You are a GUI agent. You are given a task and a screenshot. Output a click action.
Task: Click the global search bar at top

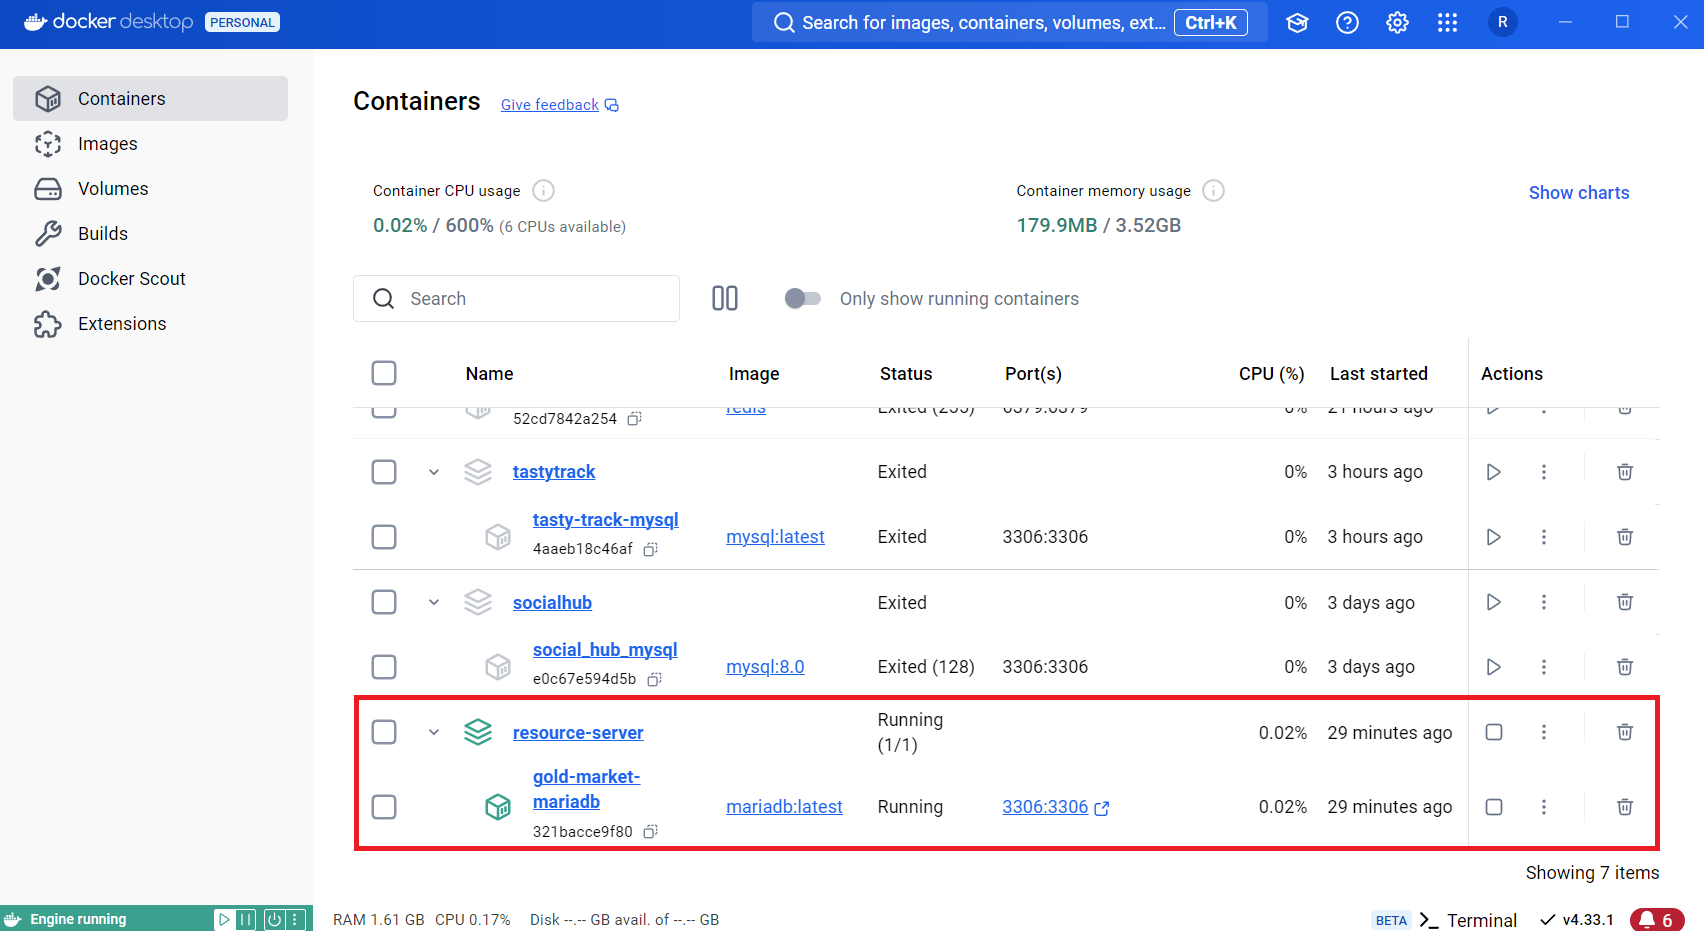(1009, 22)
